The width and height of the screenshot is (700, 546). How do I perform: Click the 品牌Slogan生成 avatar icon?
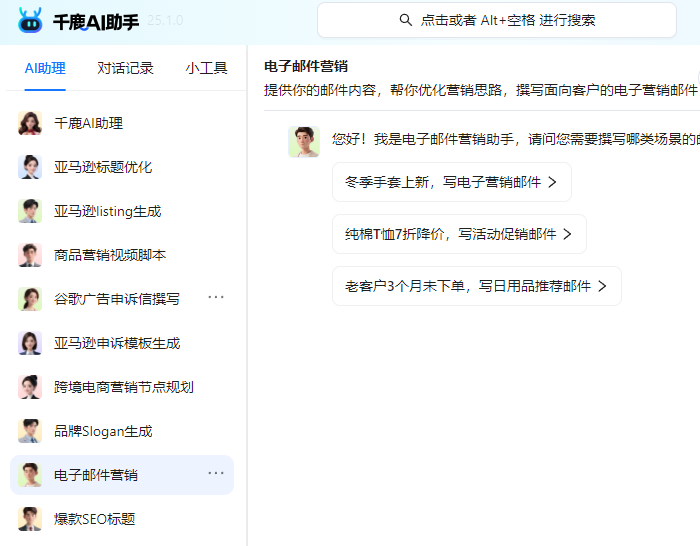coord(30,431)
